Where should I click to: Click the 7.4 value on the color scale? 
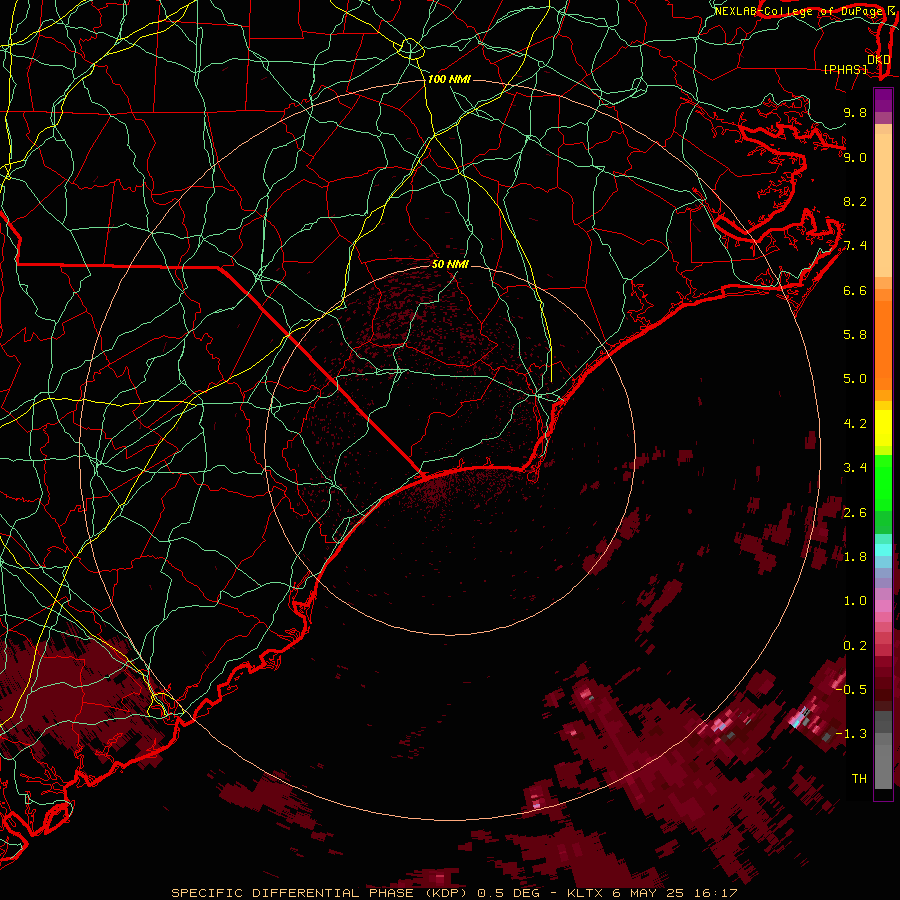tap(855, 246)
